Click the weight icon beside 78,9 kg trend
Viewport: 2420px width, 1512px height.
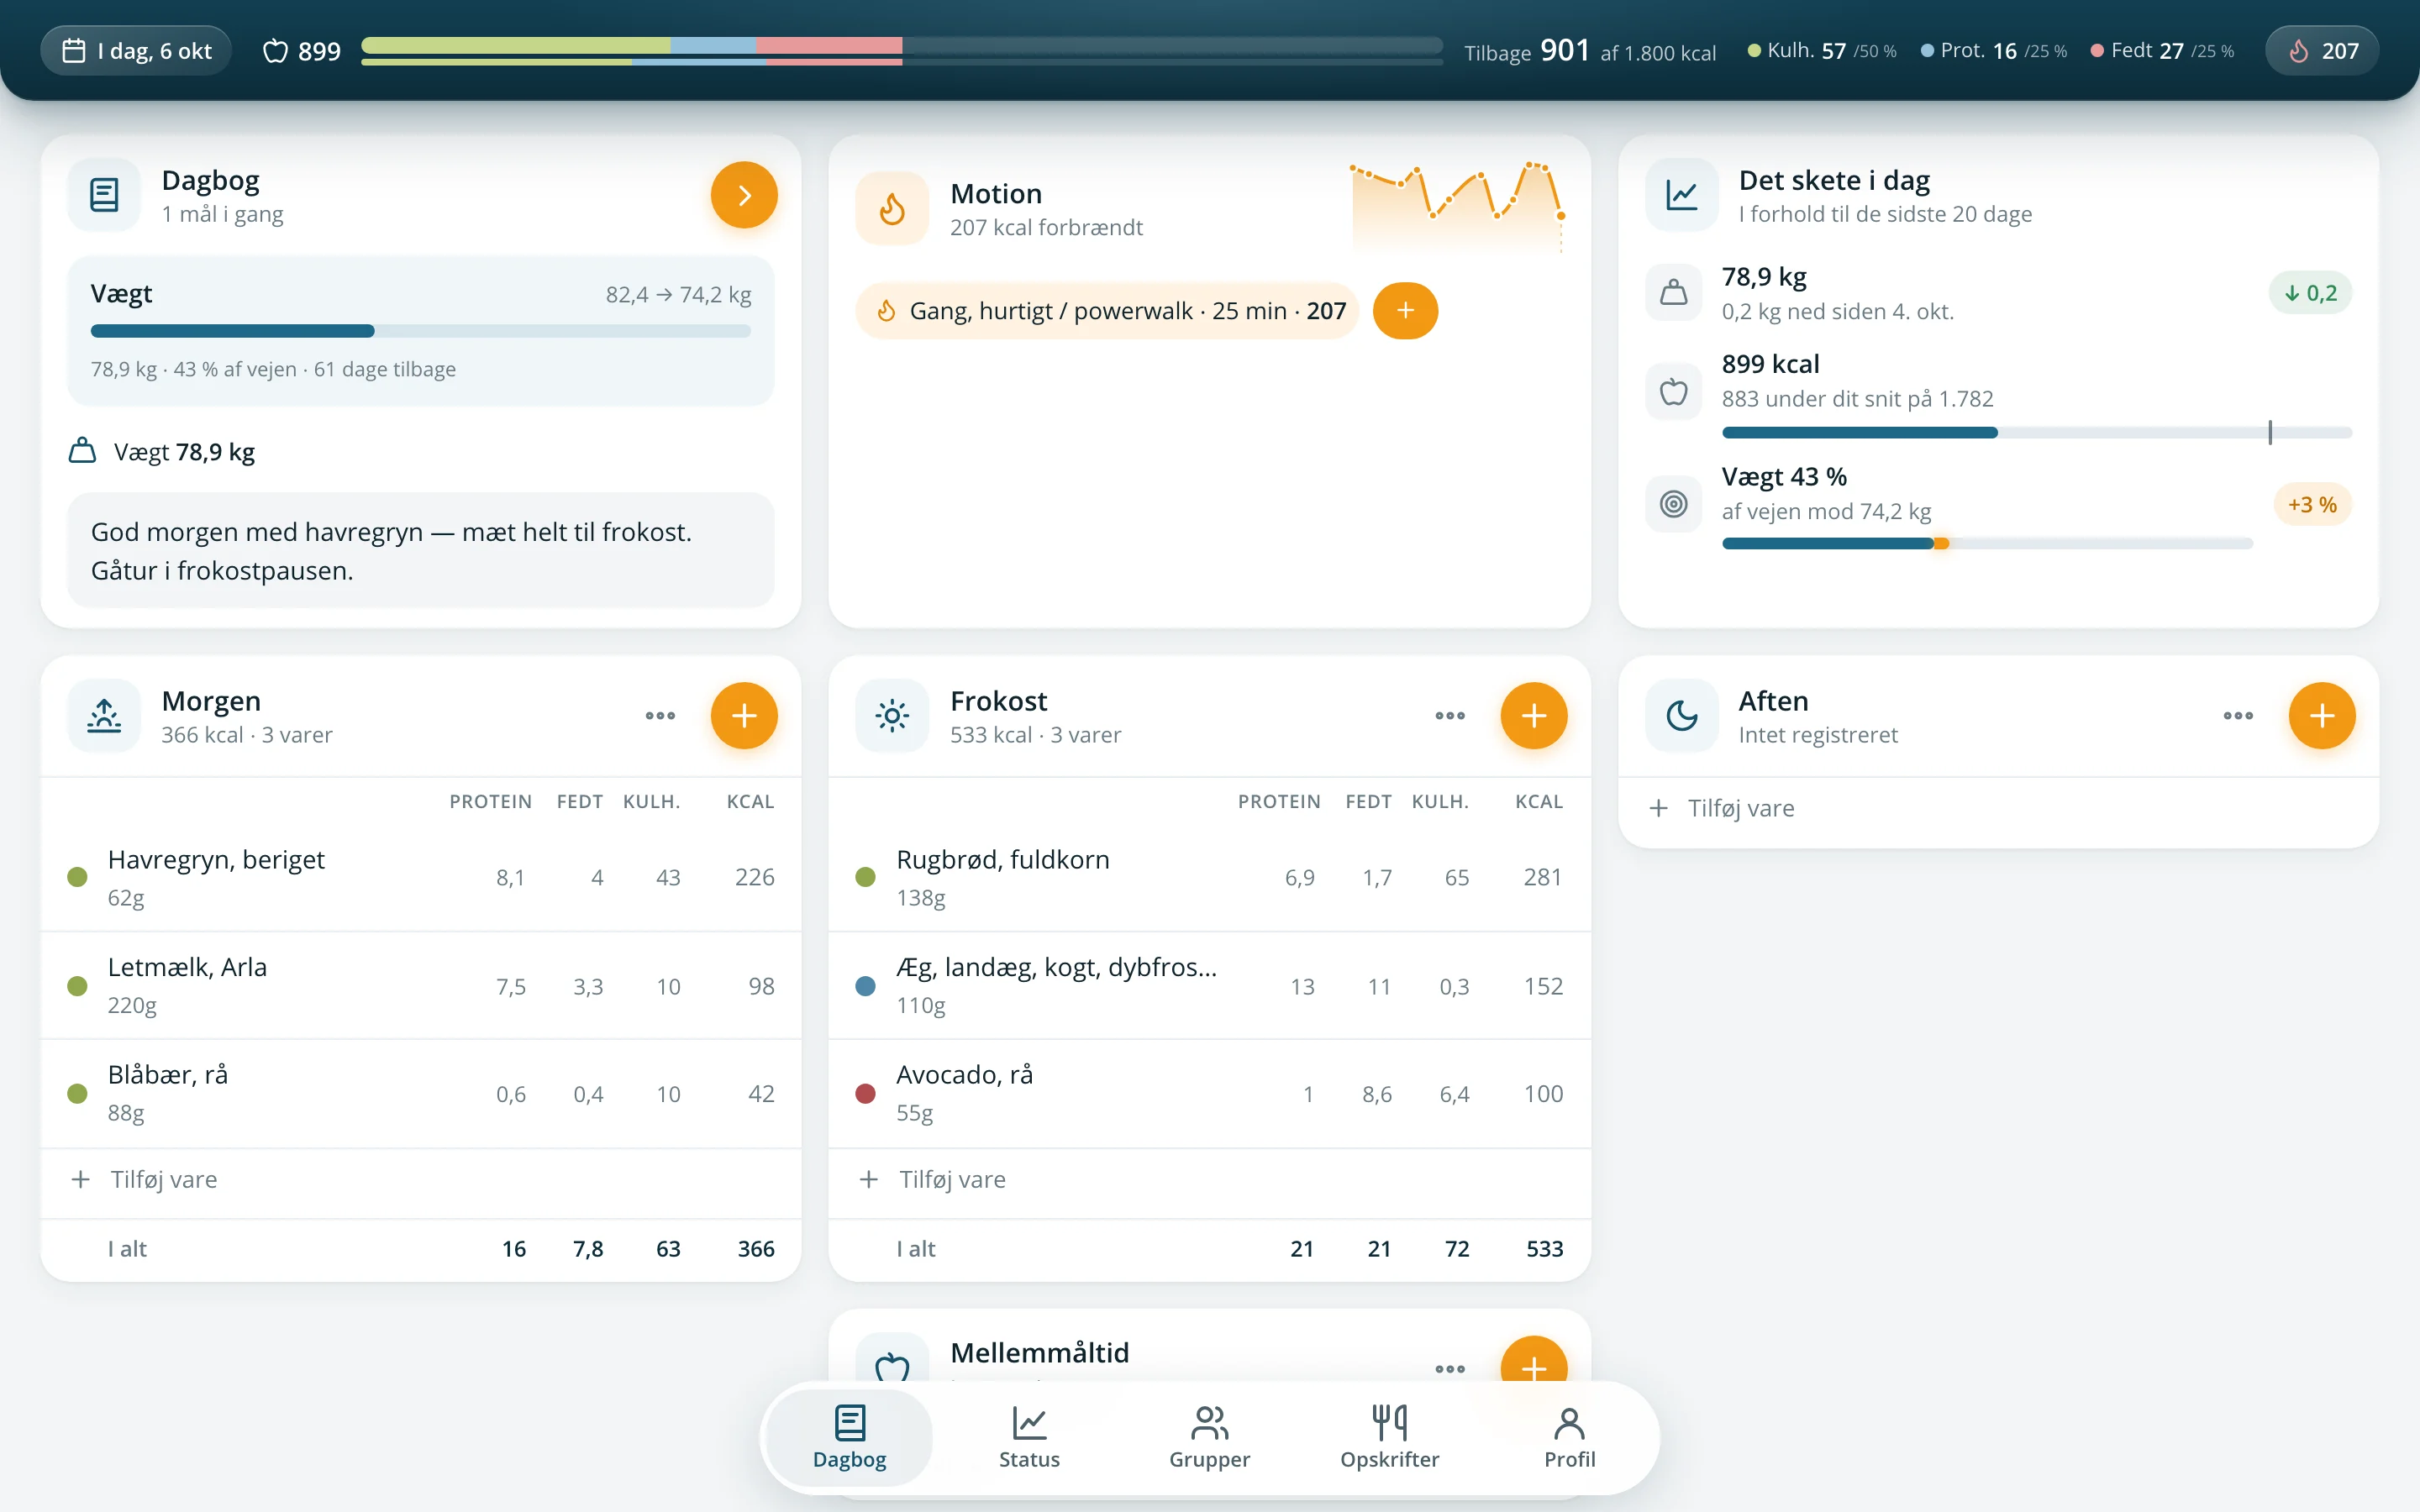1674,293
